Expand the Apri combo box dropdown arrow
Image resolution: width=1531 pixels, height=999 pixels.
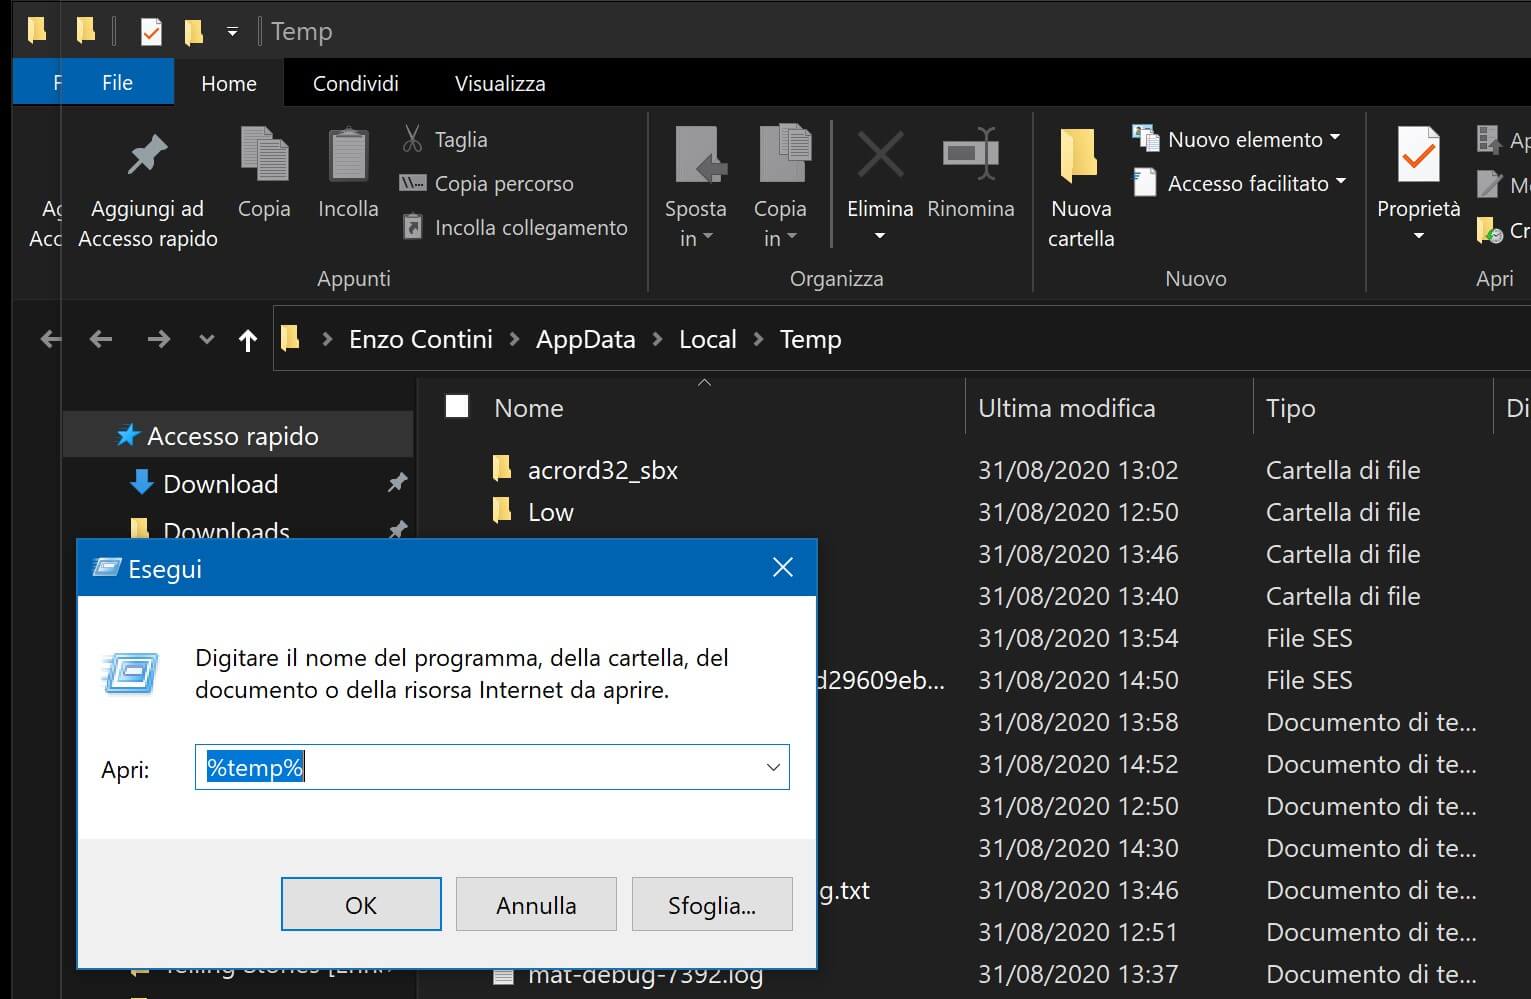click(x=773, y=768)
